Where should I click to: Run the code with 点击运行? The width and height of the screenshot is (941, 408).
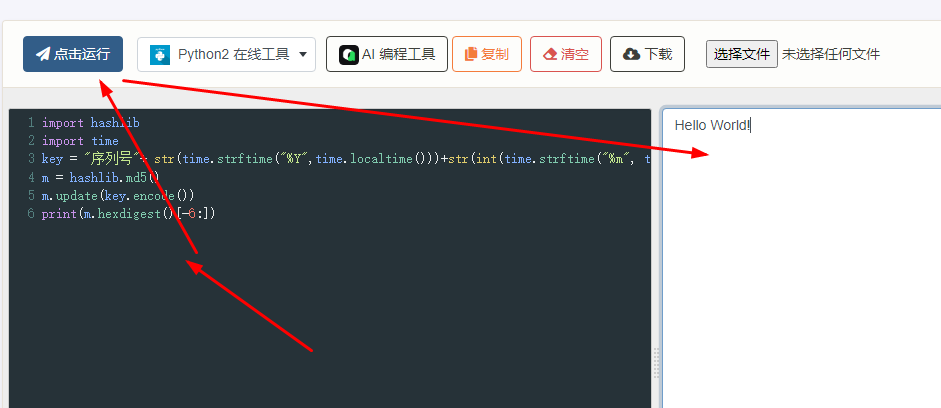click(73, 54)
